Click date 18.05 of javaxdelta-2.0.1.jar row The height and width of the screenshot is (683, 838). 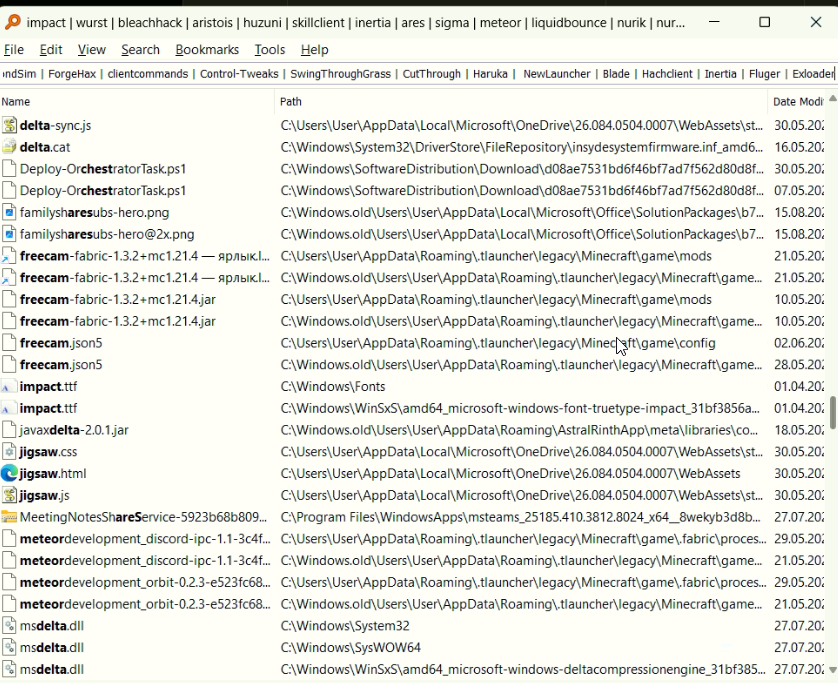[798, 430]
